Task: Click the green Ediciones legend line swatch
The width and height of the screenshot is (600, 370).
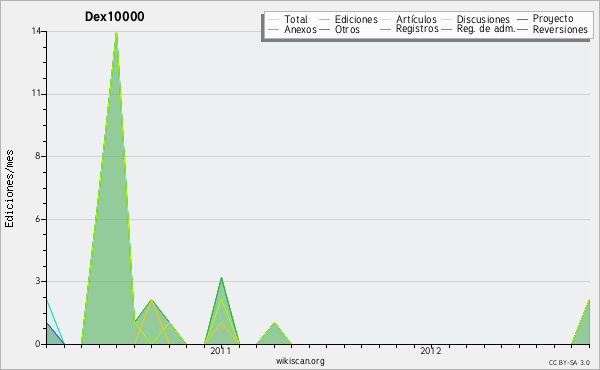Action: (x=324, y=20)
